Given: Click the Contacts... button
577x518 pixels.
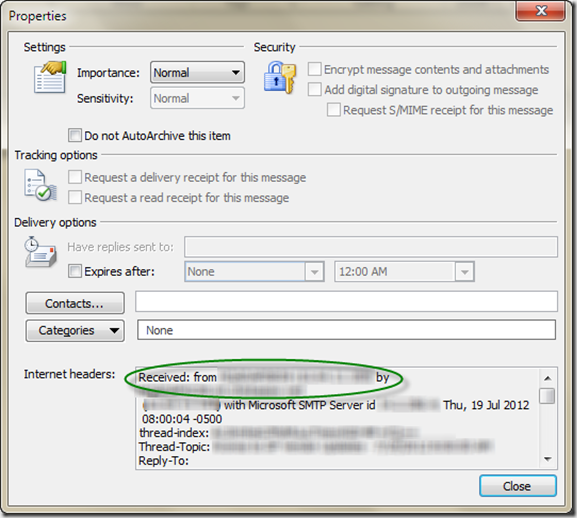Looking at the screenshot, I should click(x=75, y=303).
